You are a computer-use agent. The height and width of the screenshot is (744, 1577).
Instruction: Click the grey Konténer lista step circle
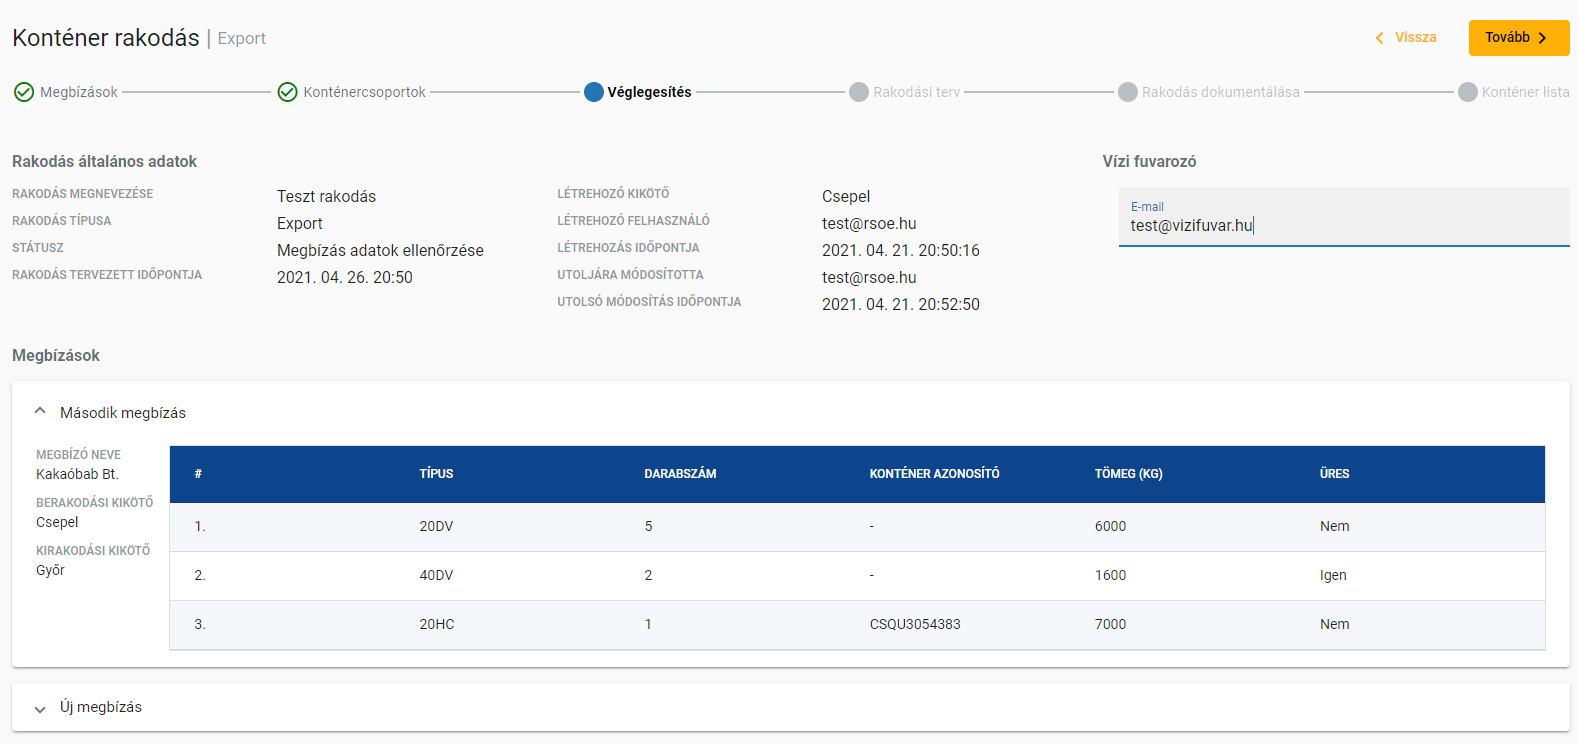click(x=1467, y=92)
